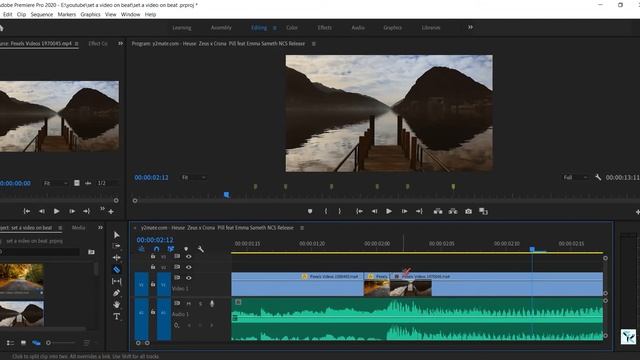Open the Sequence menu
This screenshot has height=360, width=640.
42,14
